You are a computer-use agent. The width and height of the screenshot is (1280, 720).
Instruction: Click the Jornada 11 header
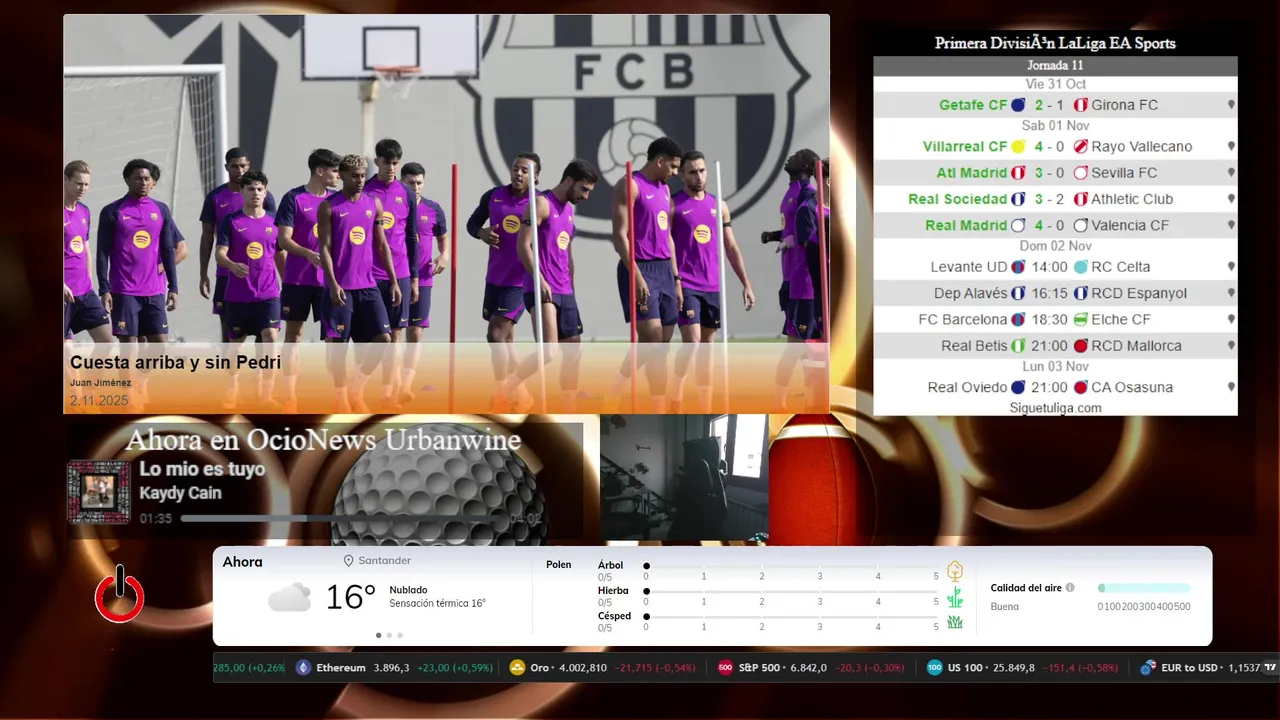pyautogui.click(x=1055, y=66)
